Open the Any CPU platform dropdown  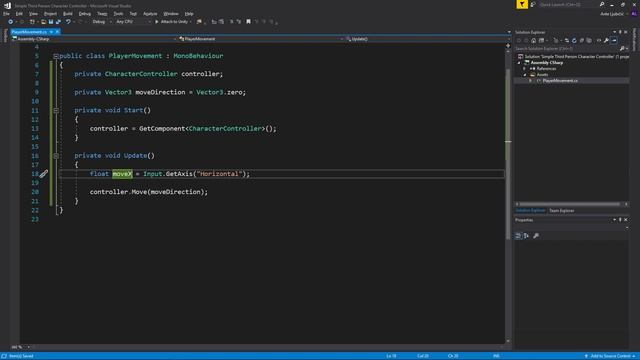(133, 22)
